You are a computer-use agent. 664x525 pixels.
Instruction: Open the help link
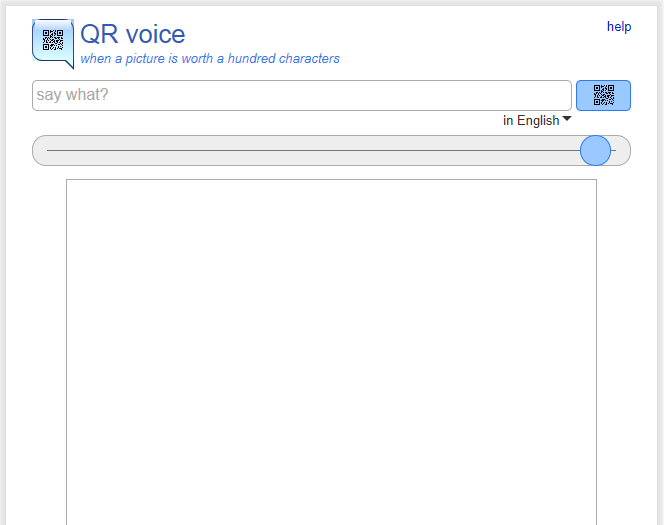[618, 27]
